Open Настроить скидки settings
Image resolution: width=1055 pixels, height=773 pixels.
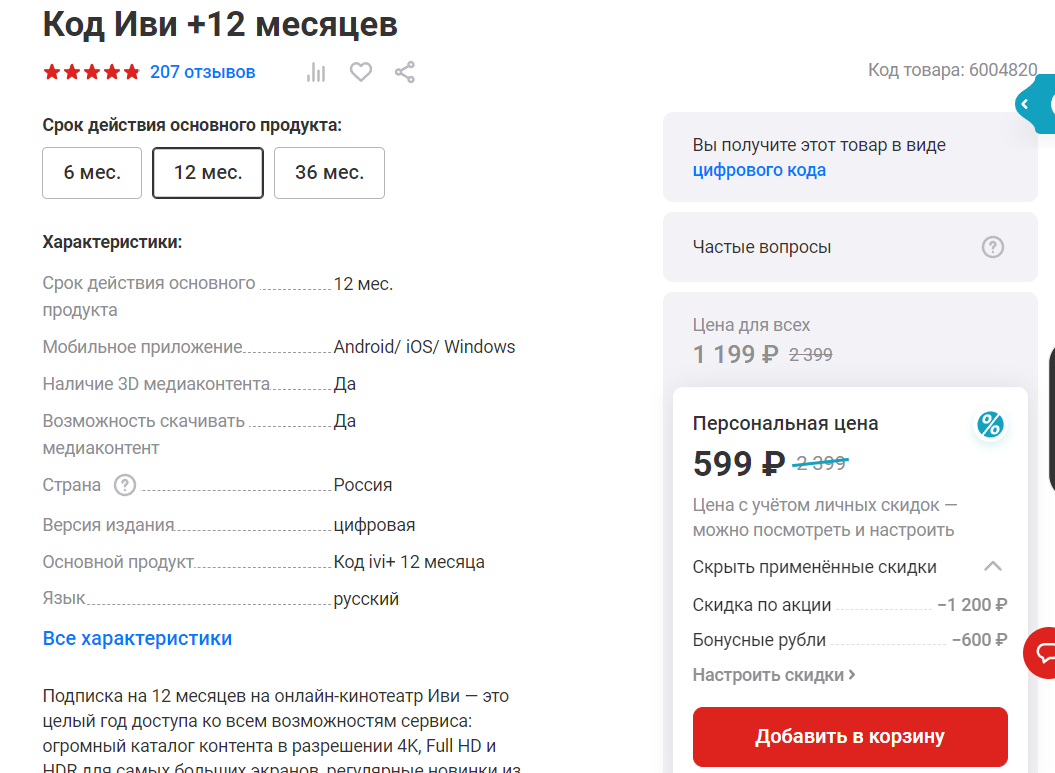774,675
